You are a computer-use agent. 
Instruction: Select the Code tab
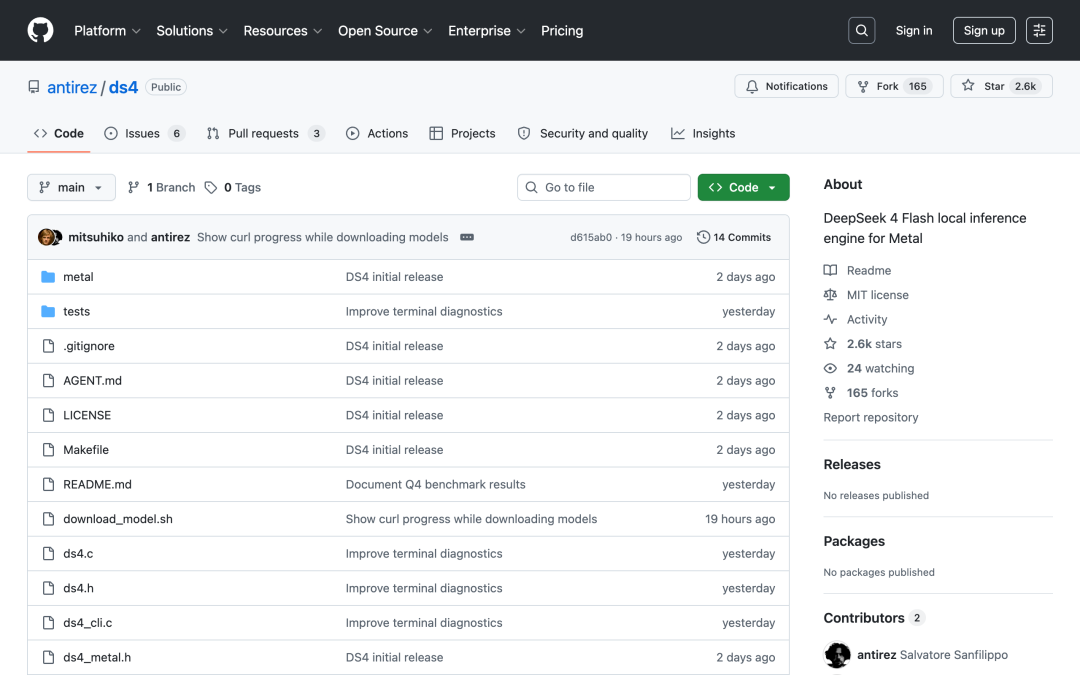[x=59, y=134]
